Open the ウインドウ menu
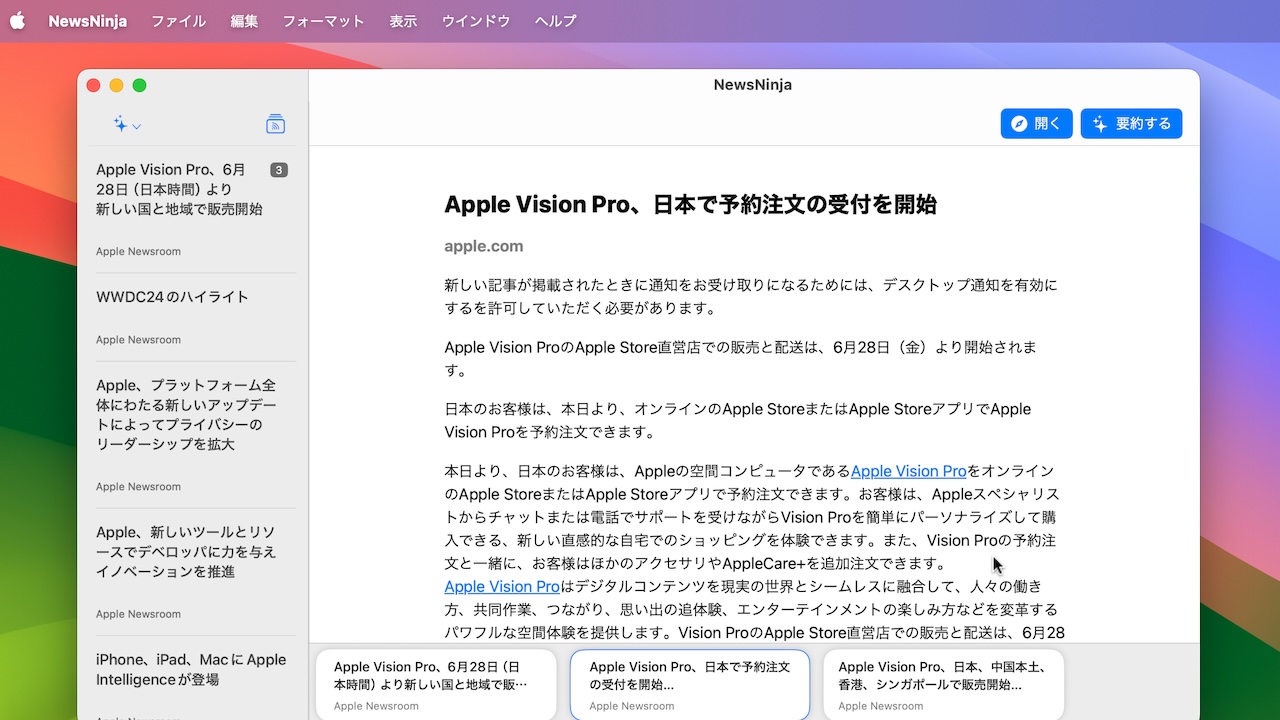Screen dimensions: 1280x720 [x=476, y=21]
